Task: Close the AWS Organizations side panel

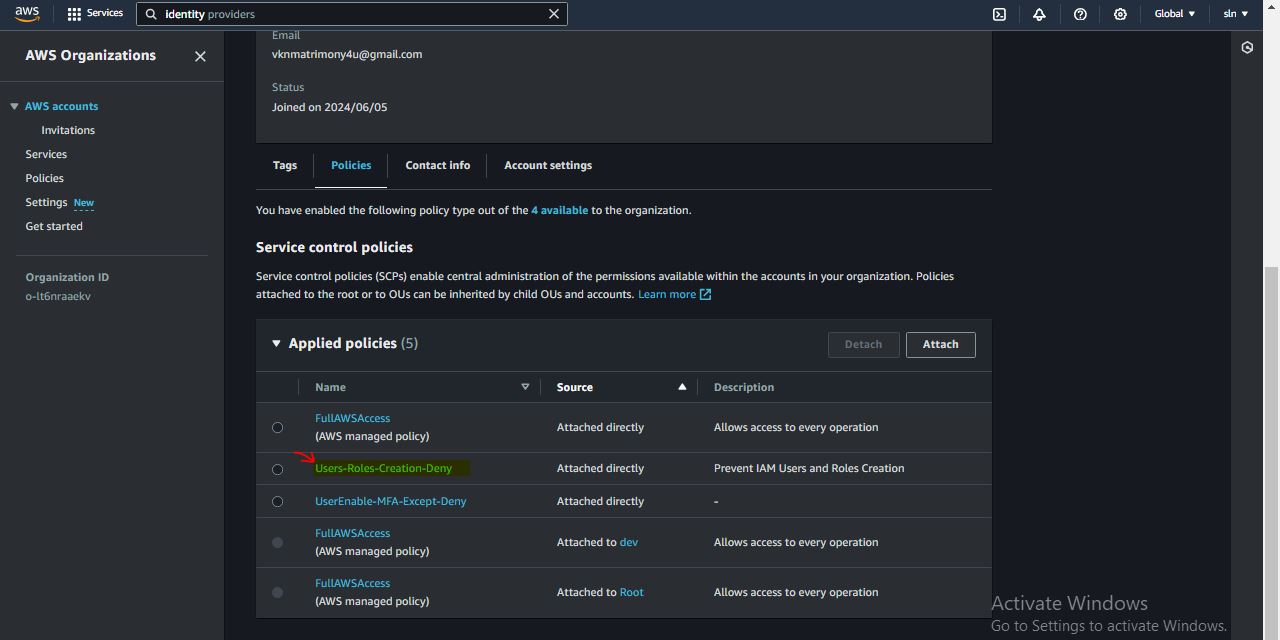Action: [x=200, y=56]
